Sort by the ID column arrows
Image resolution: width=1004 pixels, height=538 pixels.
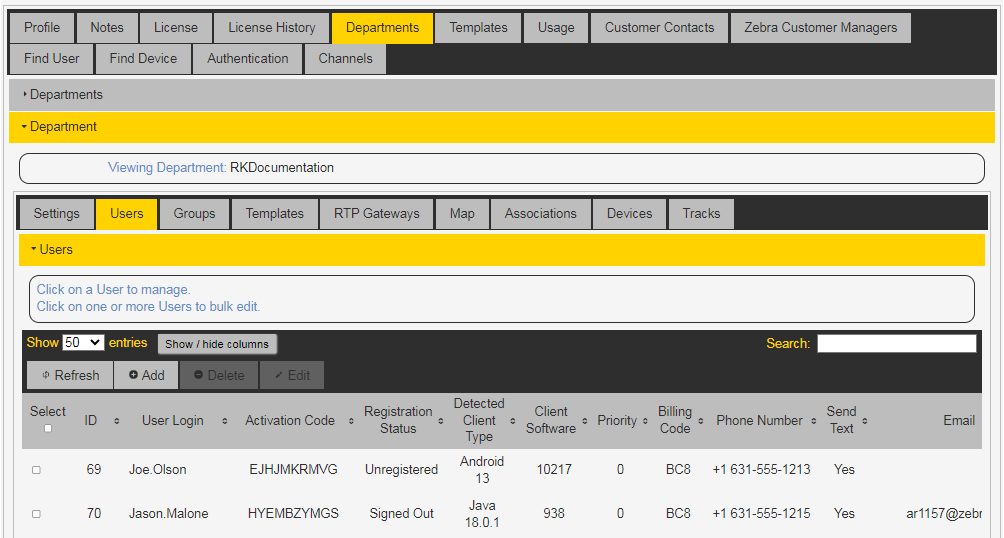117,421
